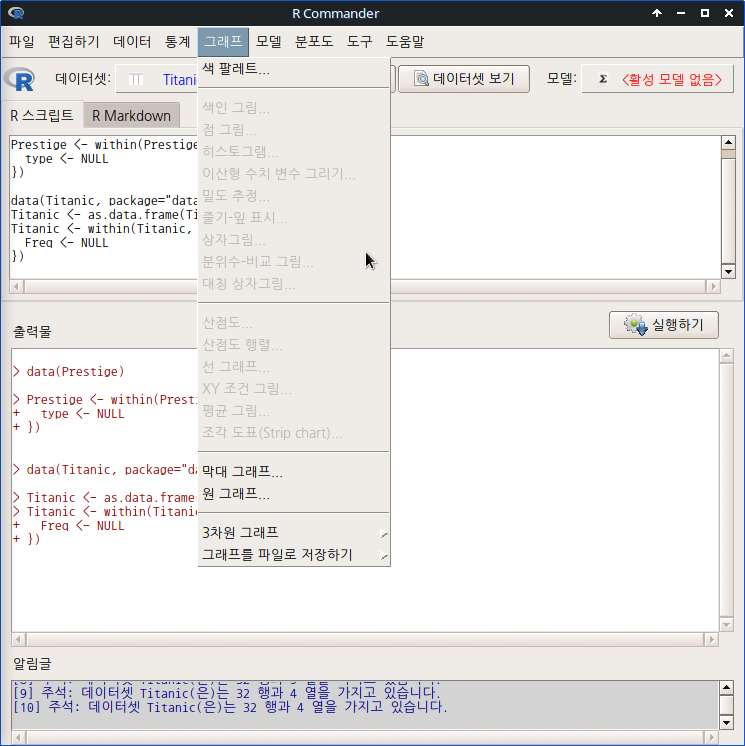The image size is (745, 746).
Task: Open the 데이터 menu
Action: 132,42
